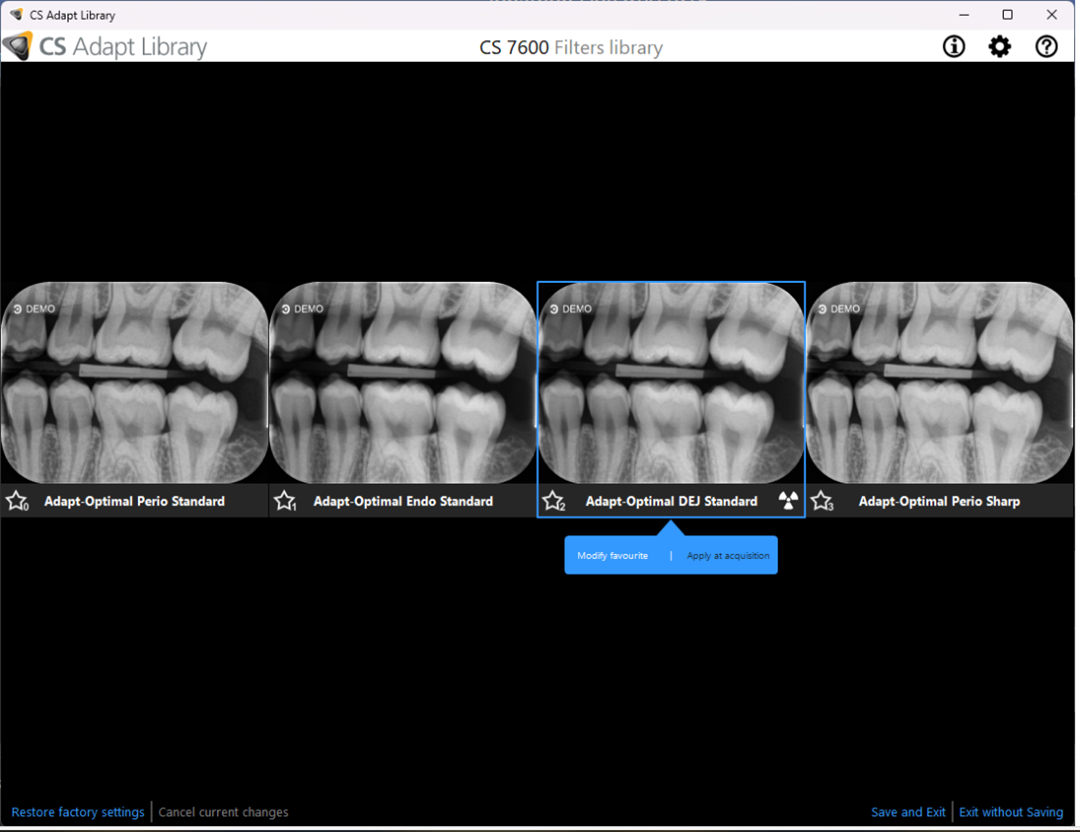Maximize the CS Adapt Library window
Image resolution: width=1080 pixels, height=832 pixels.
(1007, 15)
